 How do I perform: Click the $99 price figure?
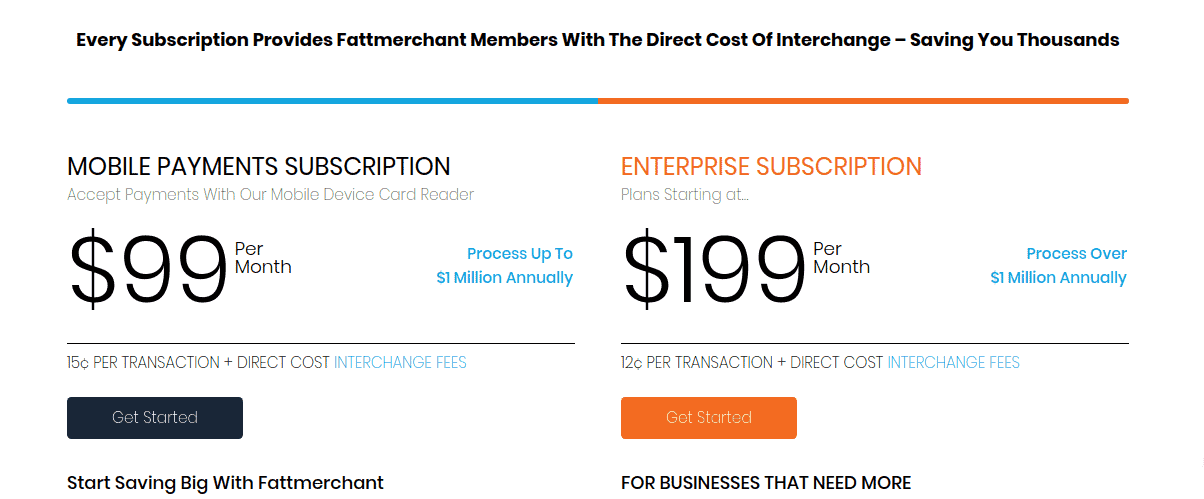(x=148, y=270)
